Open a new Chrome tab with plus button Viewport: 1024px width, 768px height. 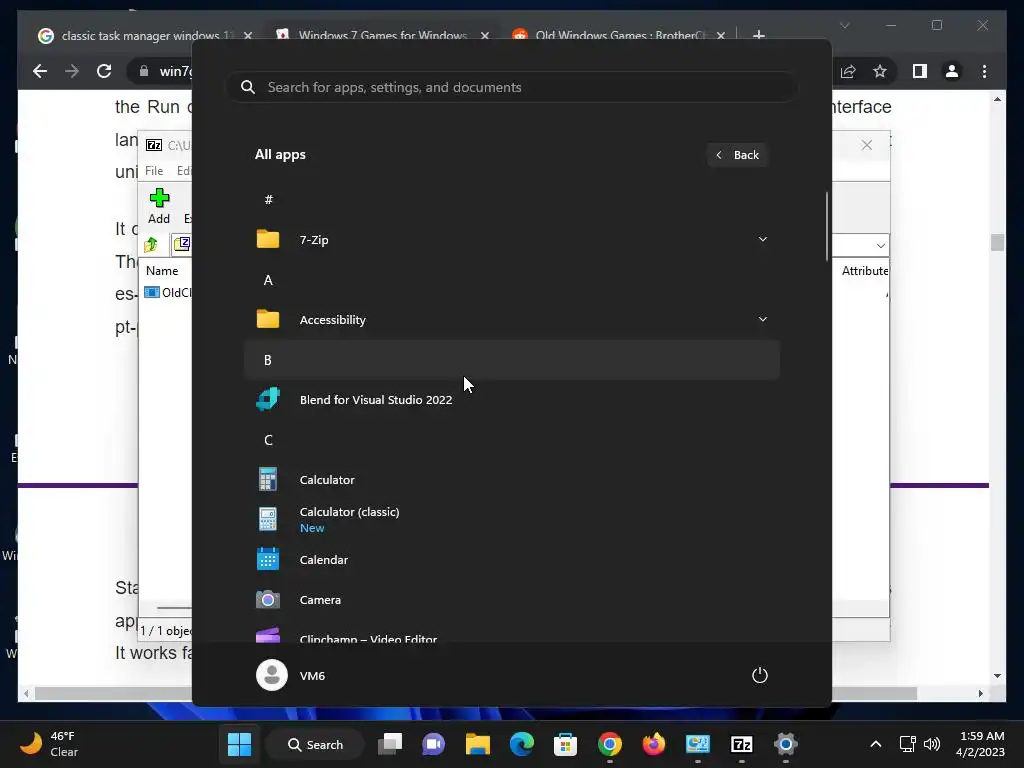click(759, 35)
